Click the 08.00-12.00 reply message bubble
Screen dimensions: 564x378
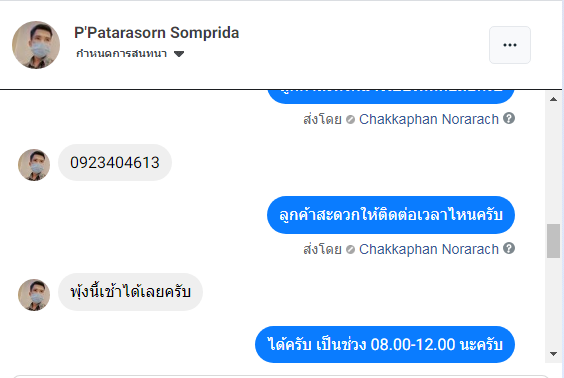[x=385, y=345]
